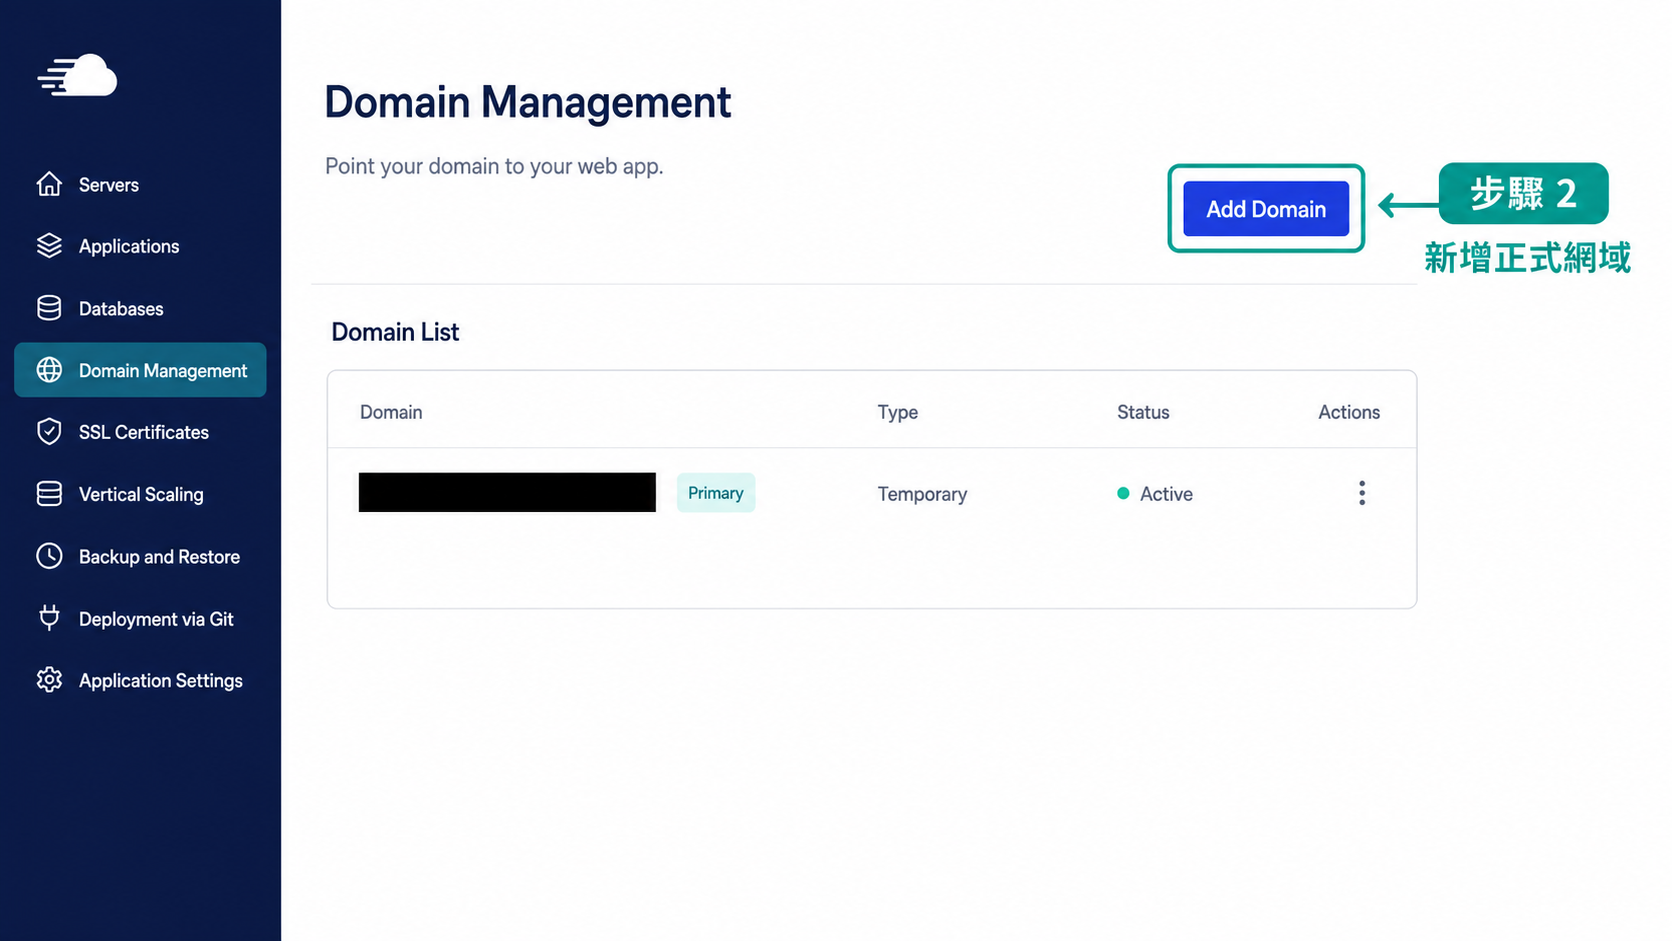Click the Backup and Restore clock icon
1672x941 pixels.
(49, 556)
